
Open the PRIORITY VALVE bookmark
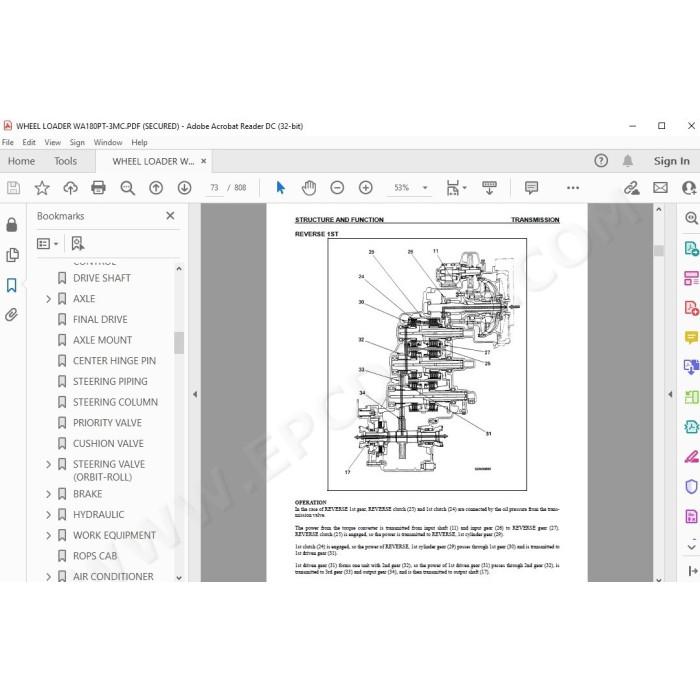click(107, 423)
